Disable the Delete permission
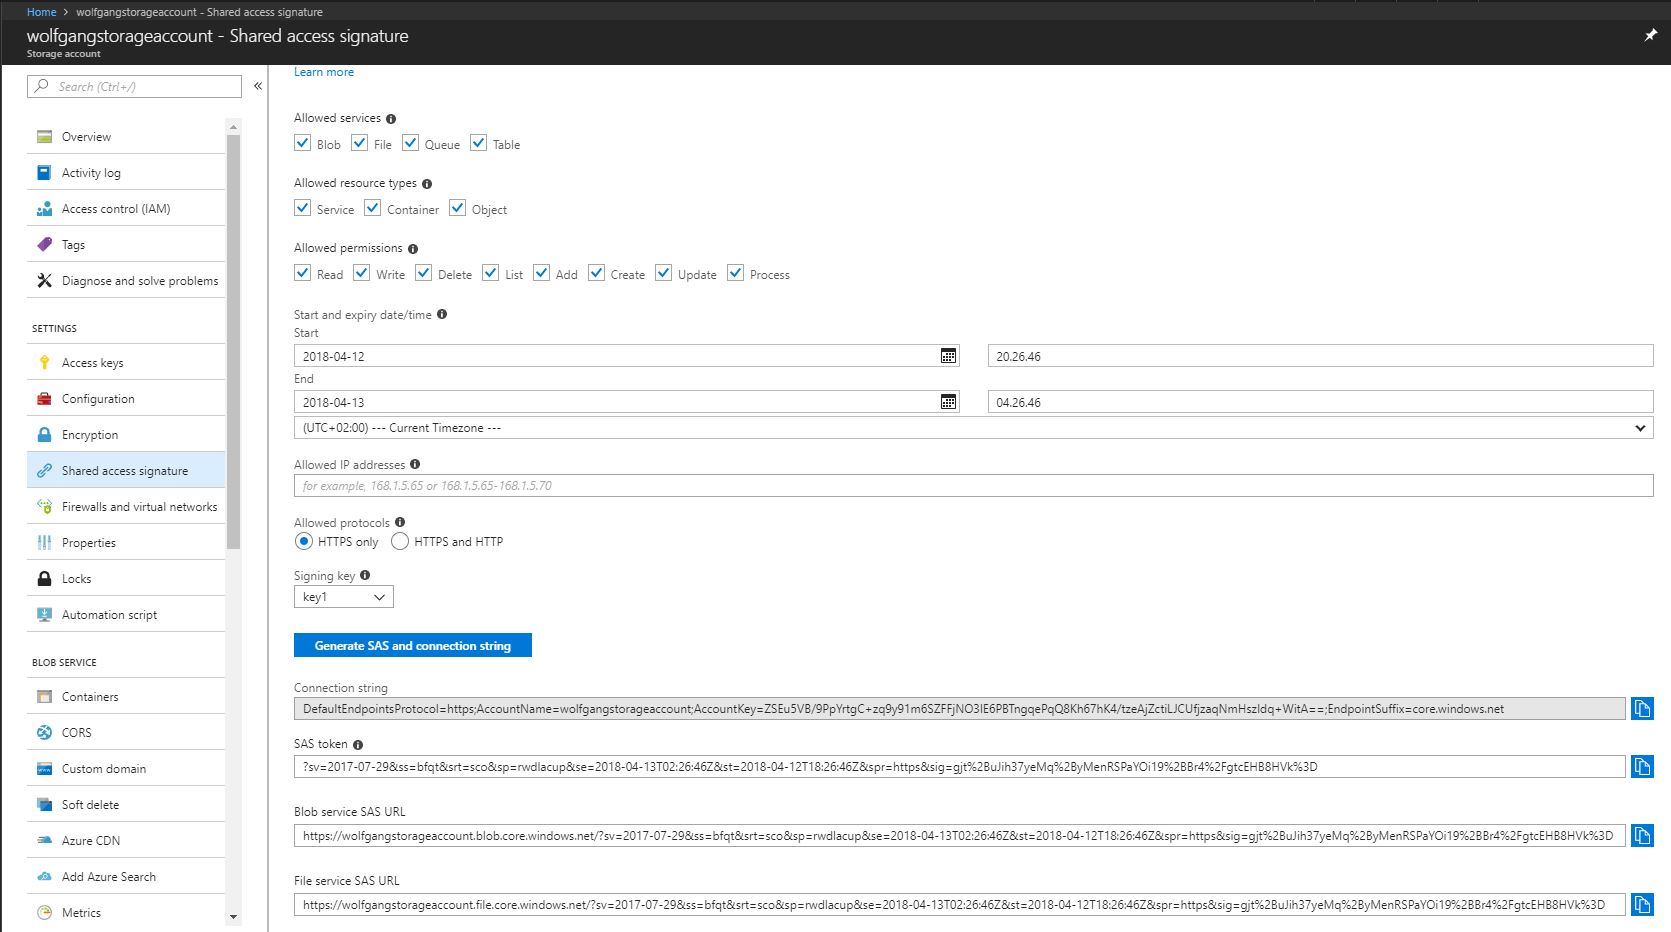This screenshot has width=1671, height=932. [423, 272]
